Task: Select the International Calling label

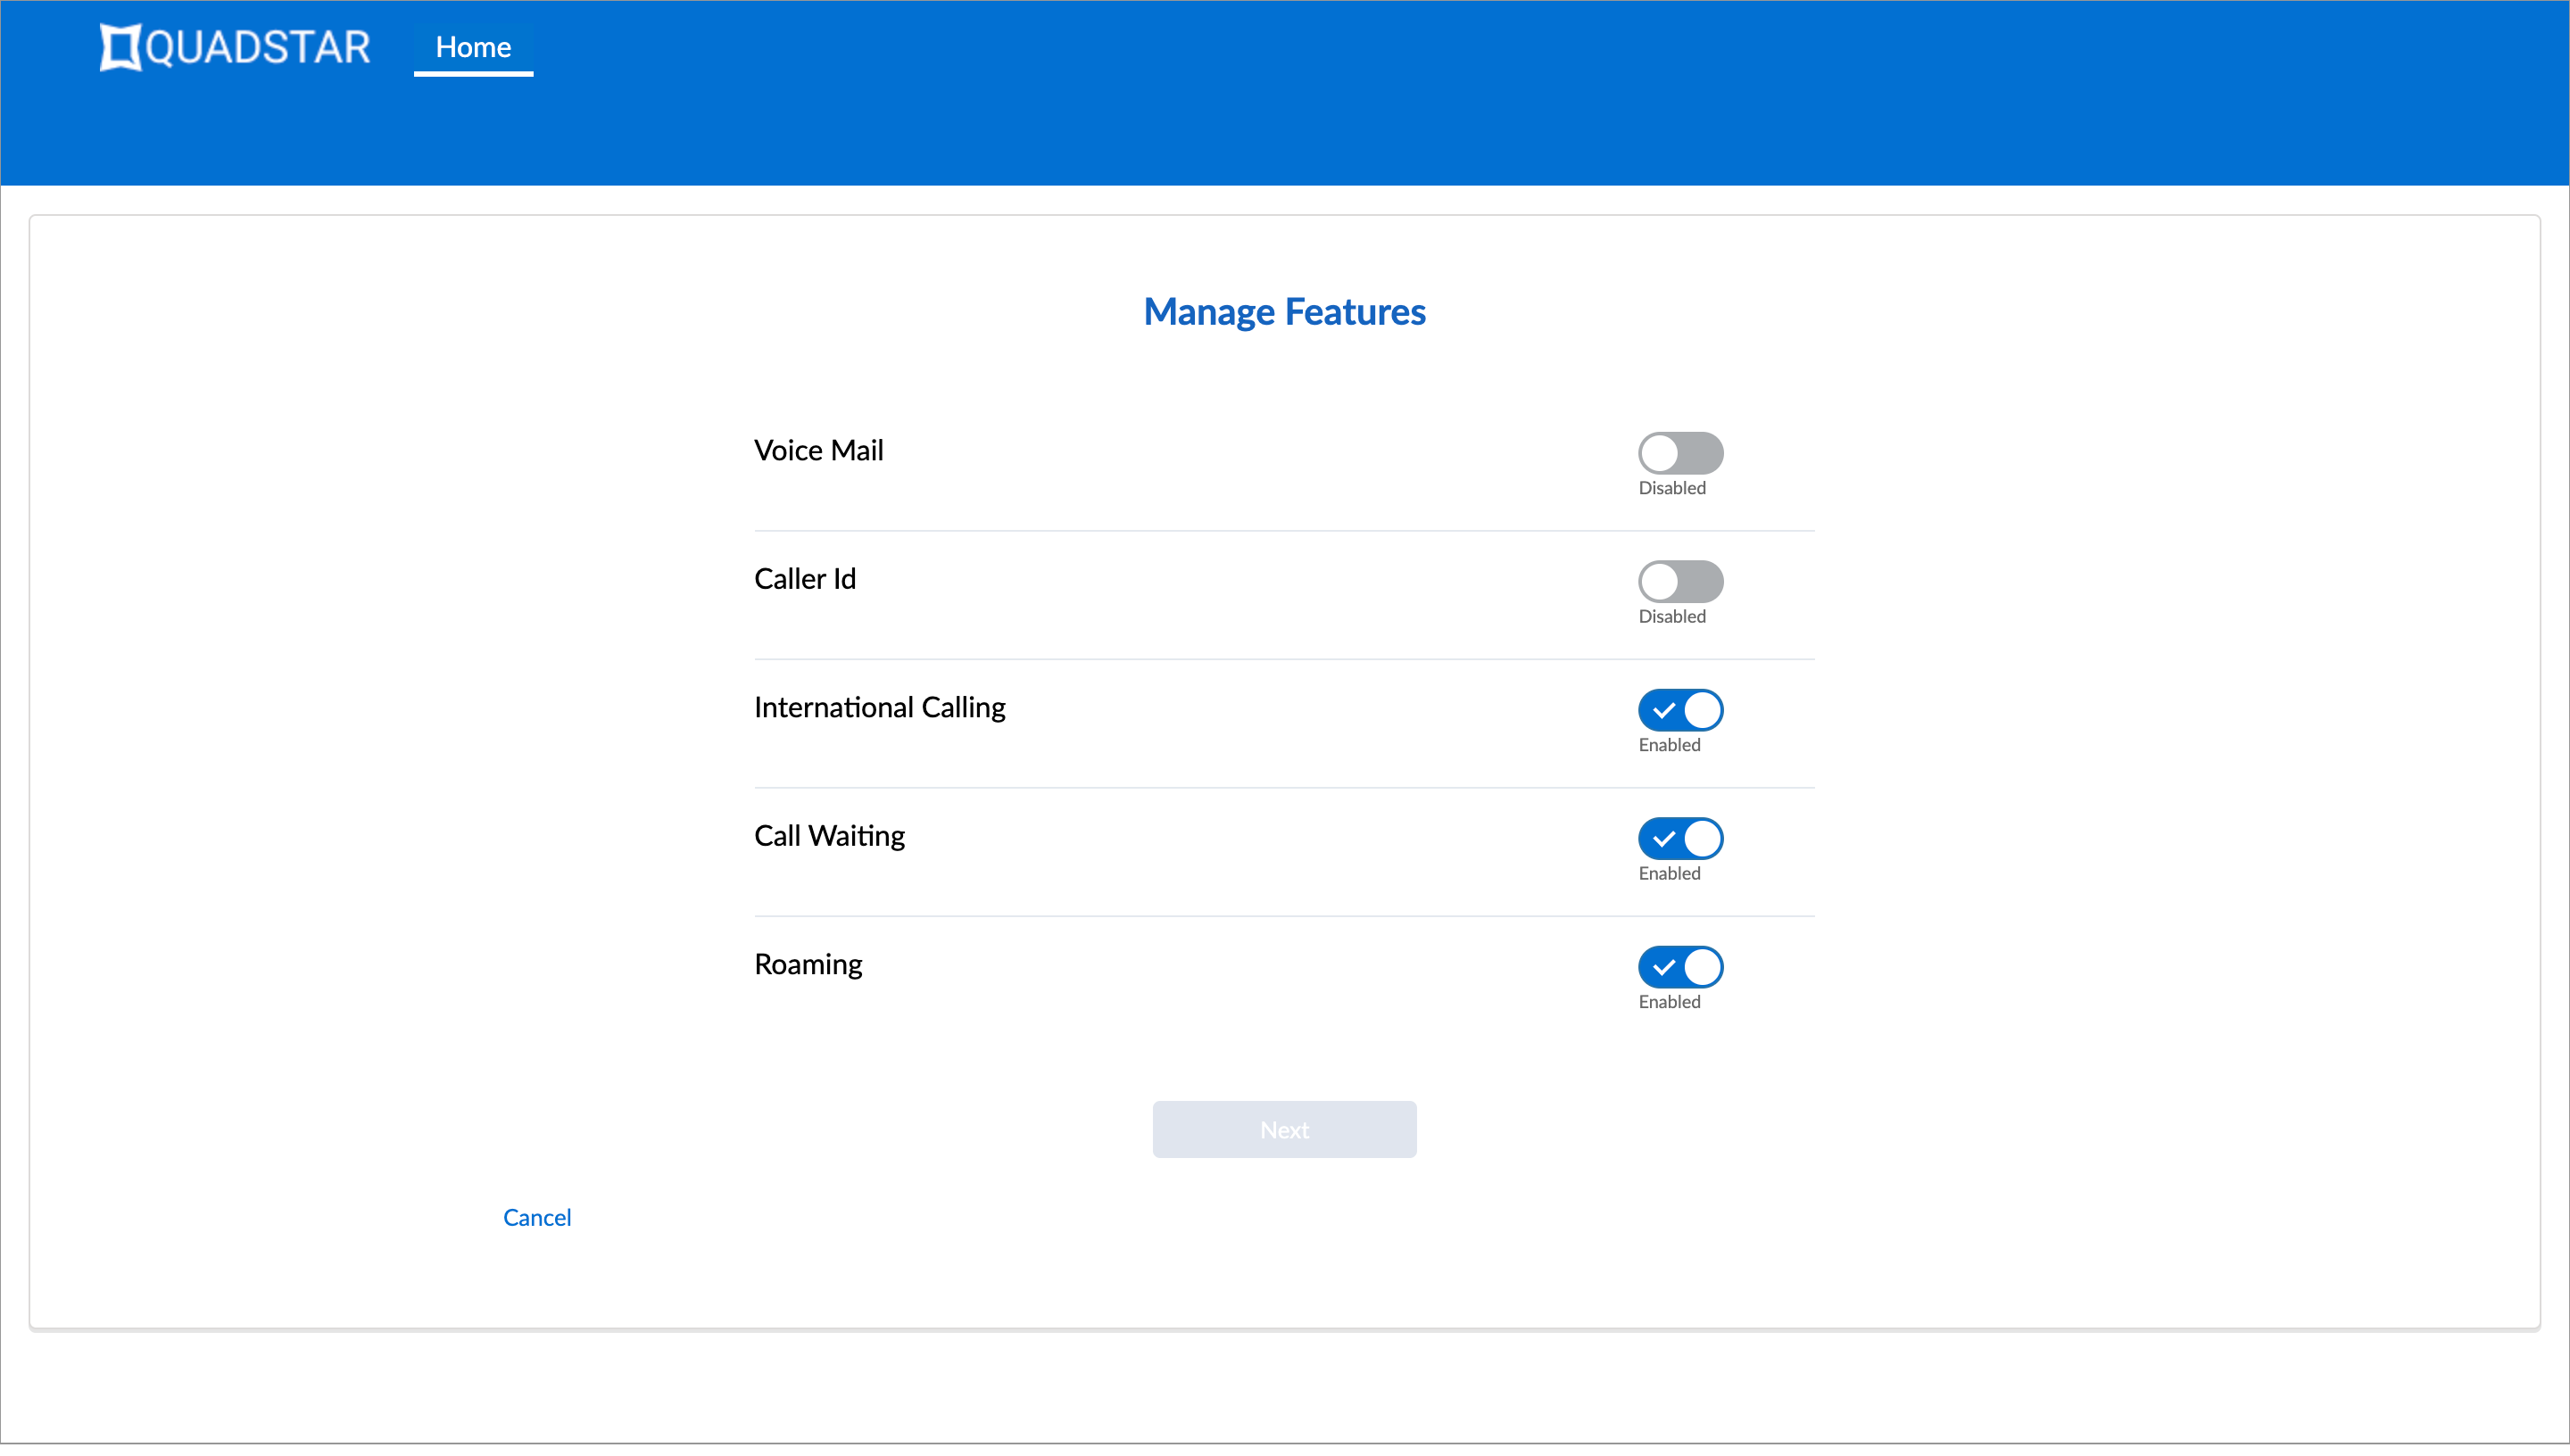Action: tap(879, 707)
